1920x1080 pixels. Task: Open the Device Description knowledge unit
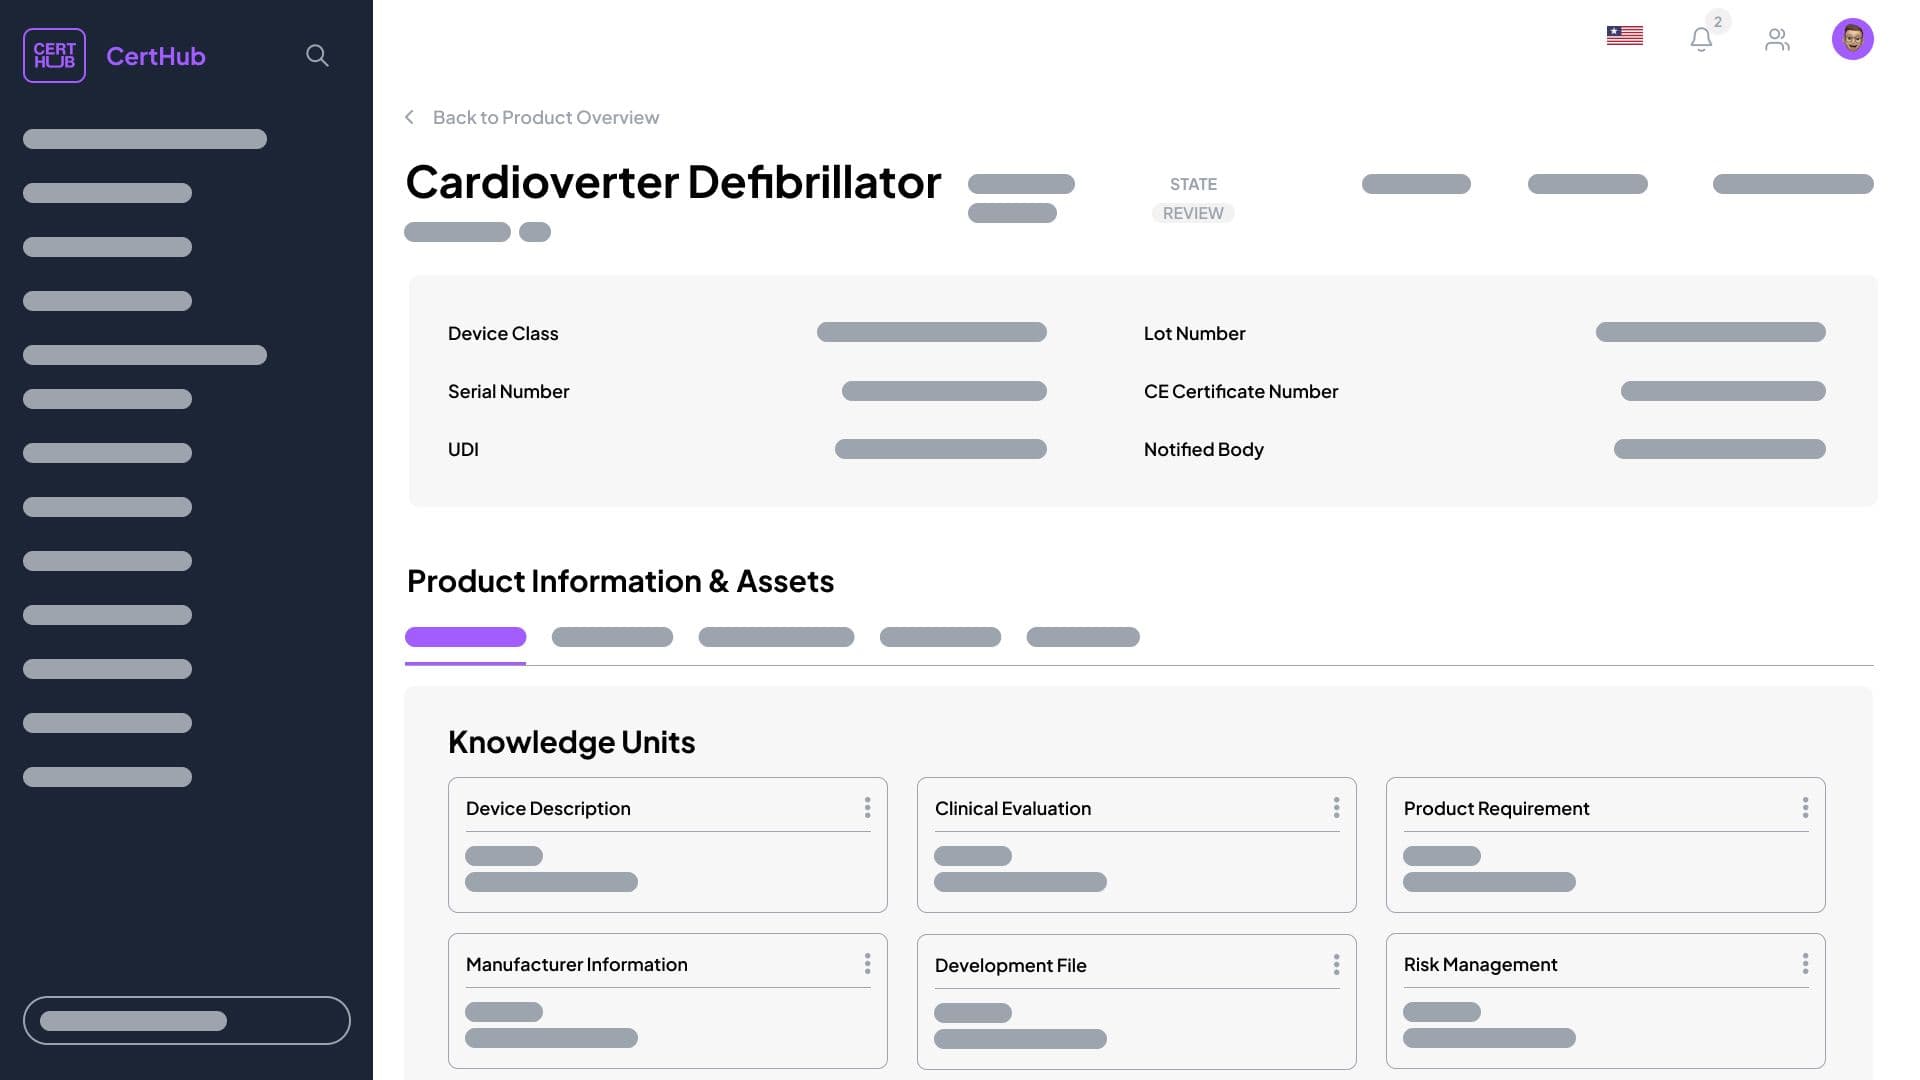[x=667, y=845]
